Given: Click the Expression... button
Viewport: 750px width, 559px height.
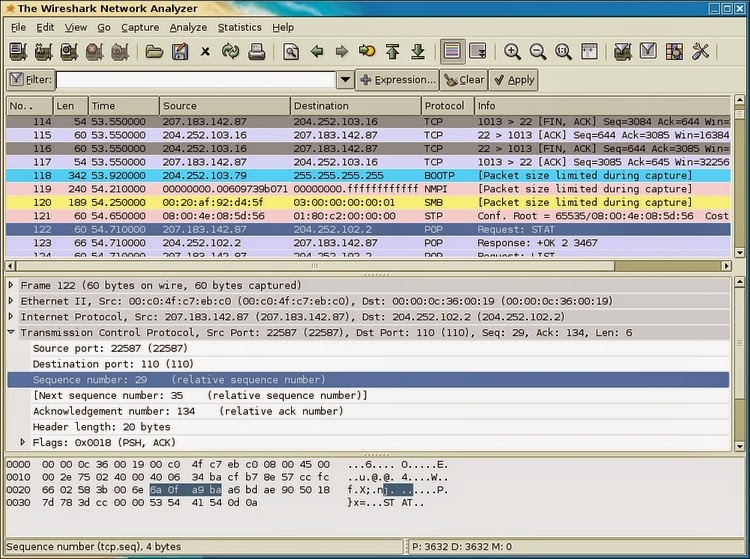Looking at the screenshot, I should [397, 80].
